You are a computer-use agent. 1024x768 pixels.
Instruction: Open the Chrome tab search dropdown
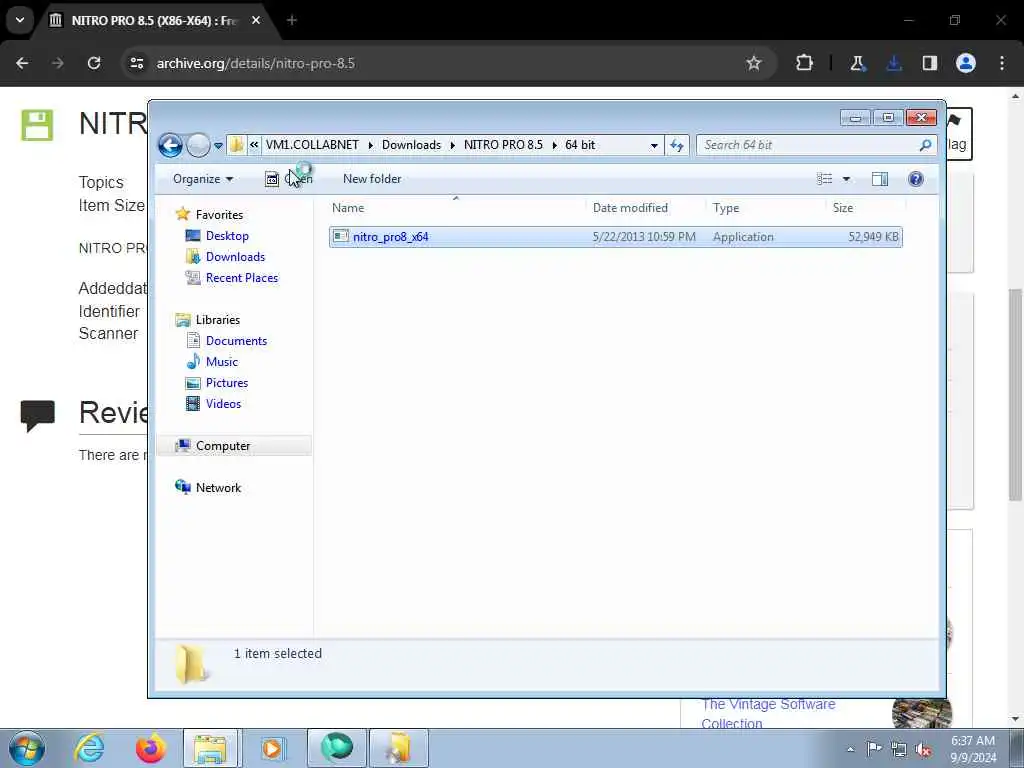click(x=20, y=20)
